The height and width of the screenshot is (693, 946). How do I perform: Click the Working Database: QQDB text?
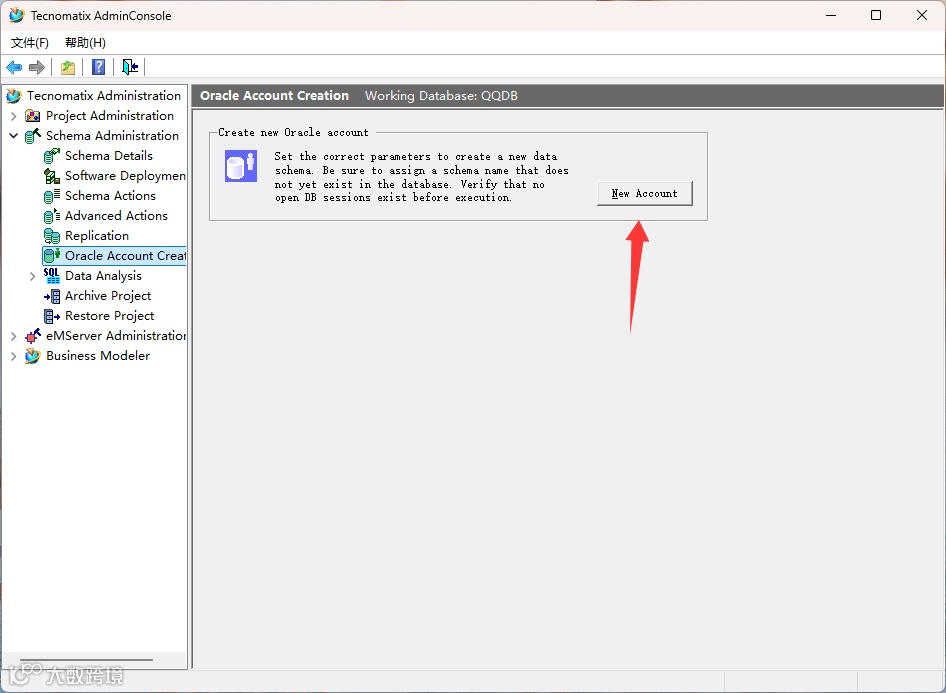pos(441,96)
